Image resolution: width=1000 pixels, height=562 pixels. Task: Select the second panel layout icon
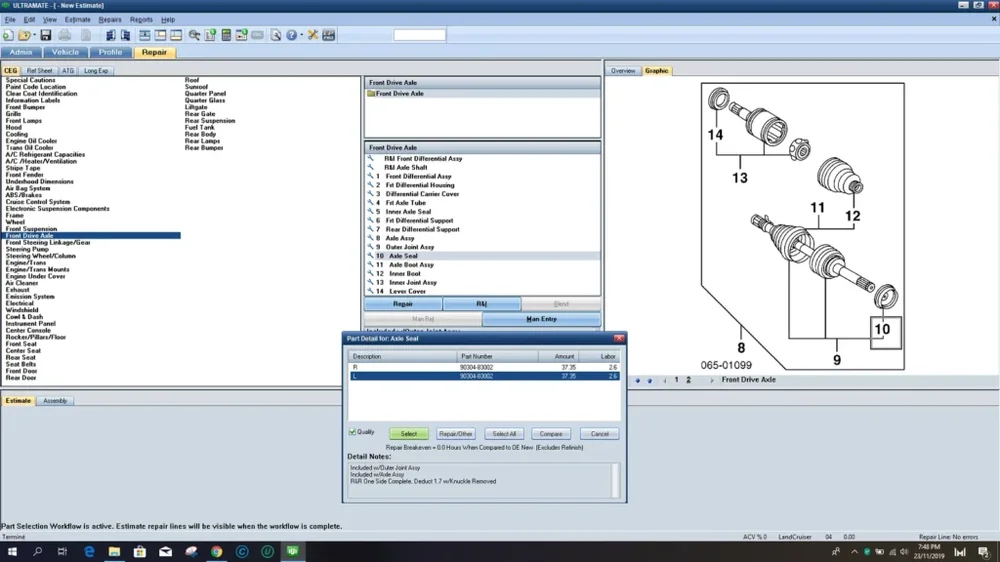click(x=160, y=35)
